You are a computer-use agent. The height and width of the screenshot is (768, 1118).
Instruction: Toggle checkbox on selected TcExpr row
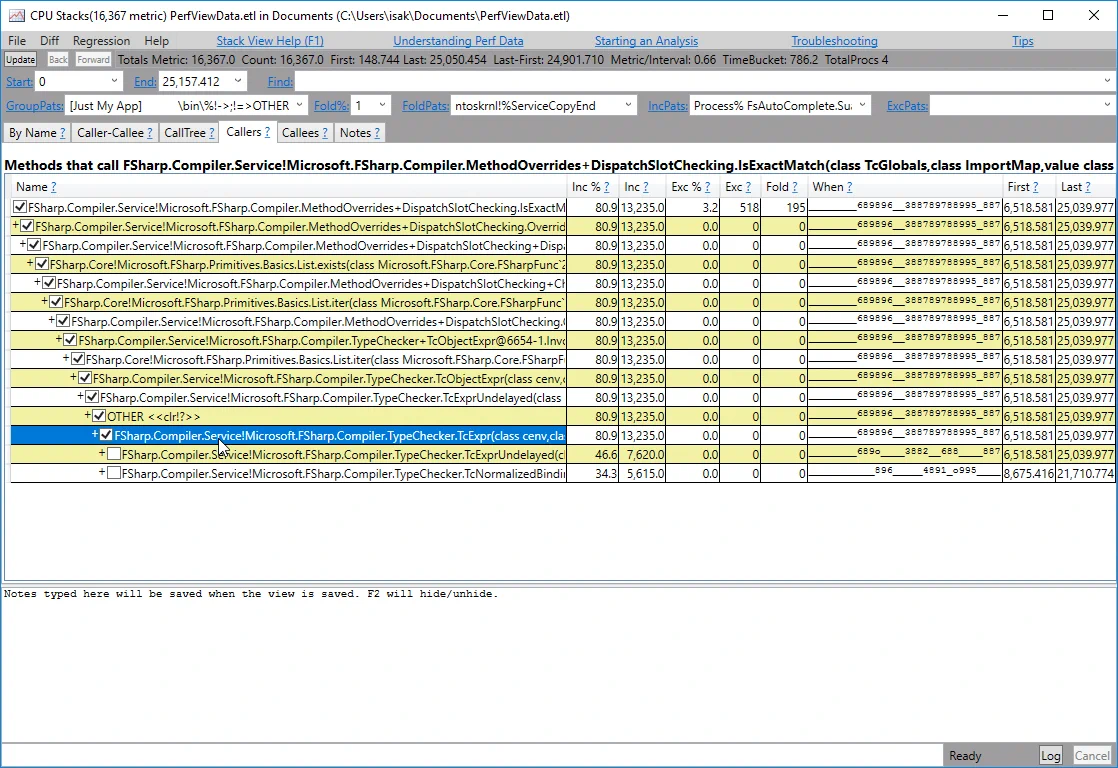(x=106, y=435)
